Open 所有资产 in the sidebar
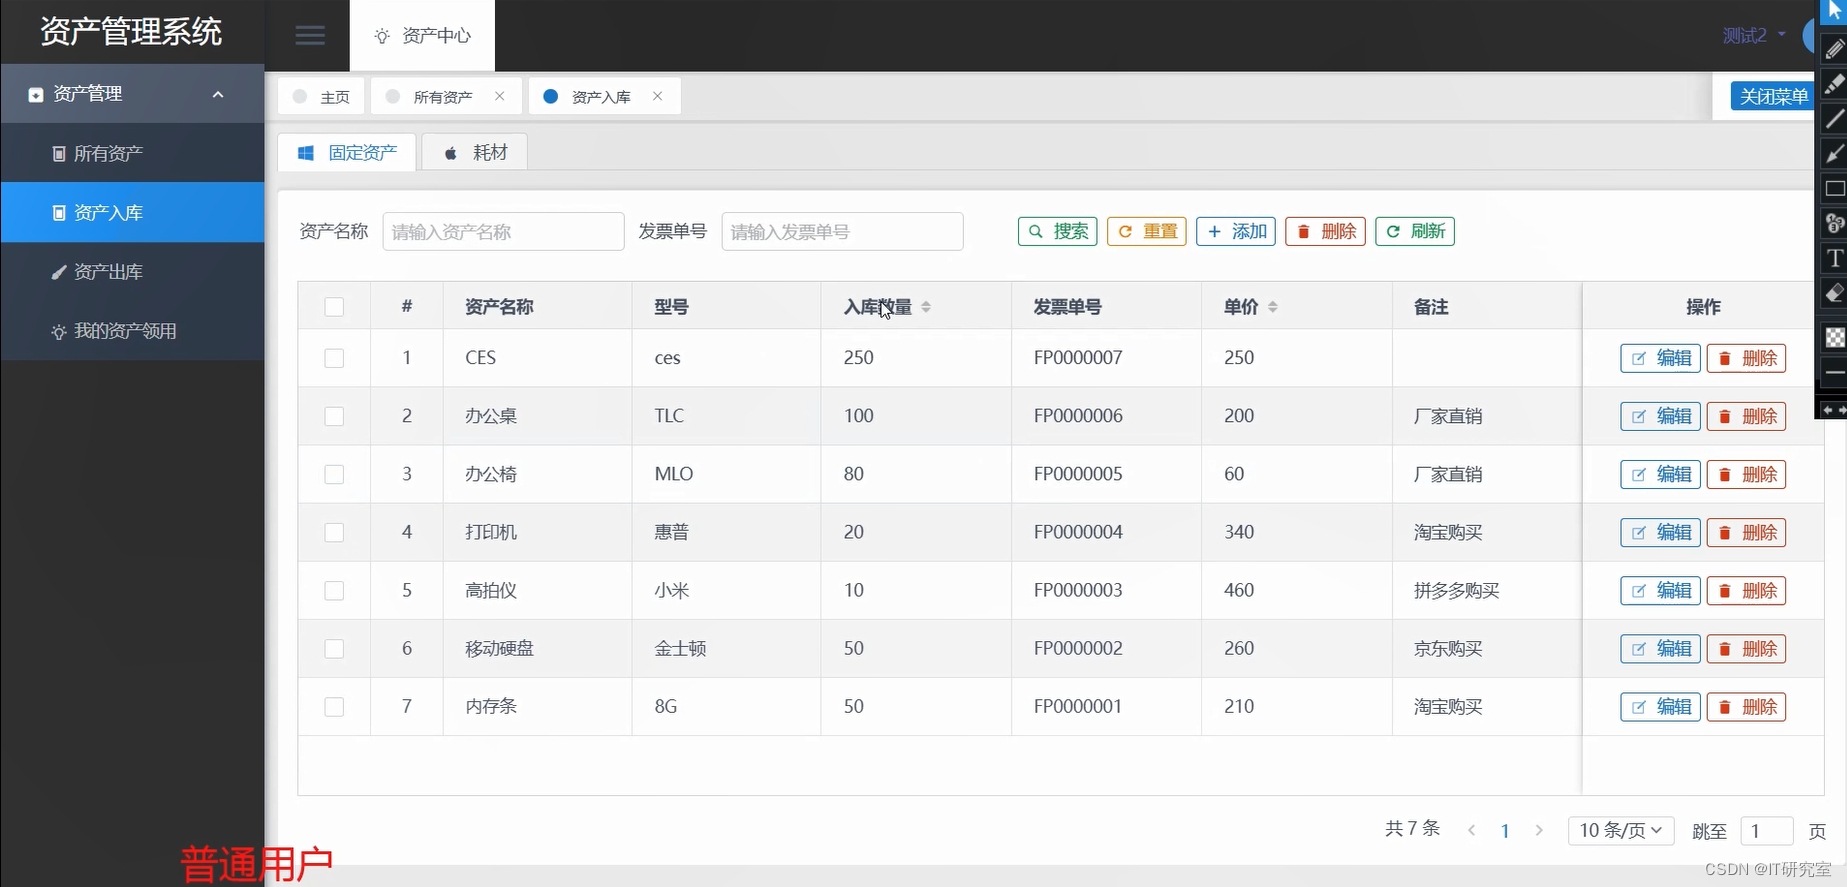 pos(132,153)
